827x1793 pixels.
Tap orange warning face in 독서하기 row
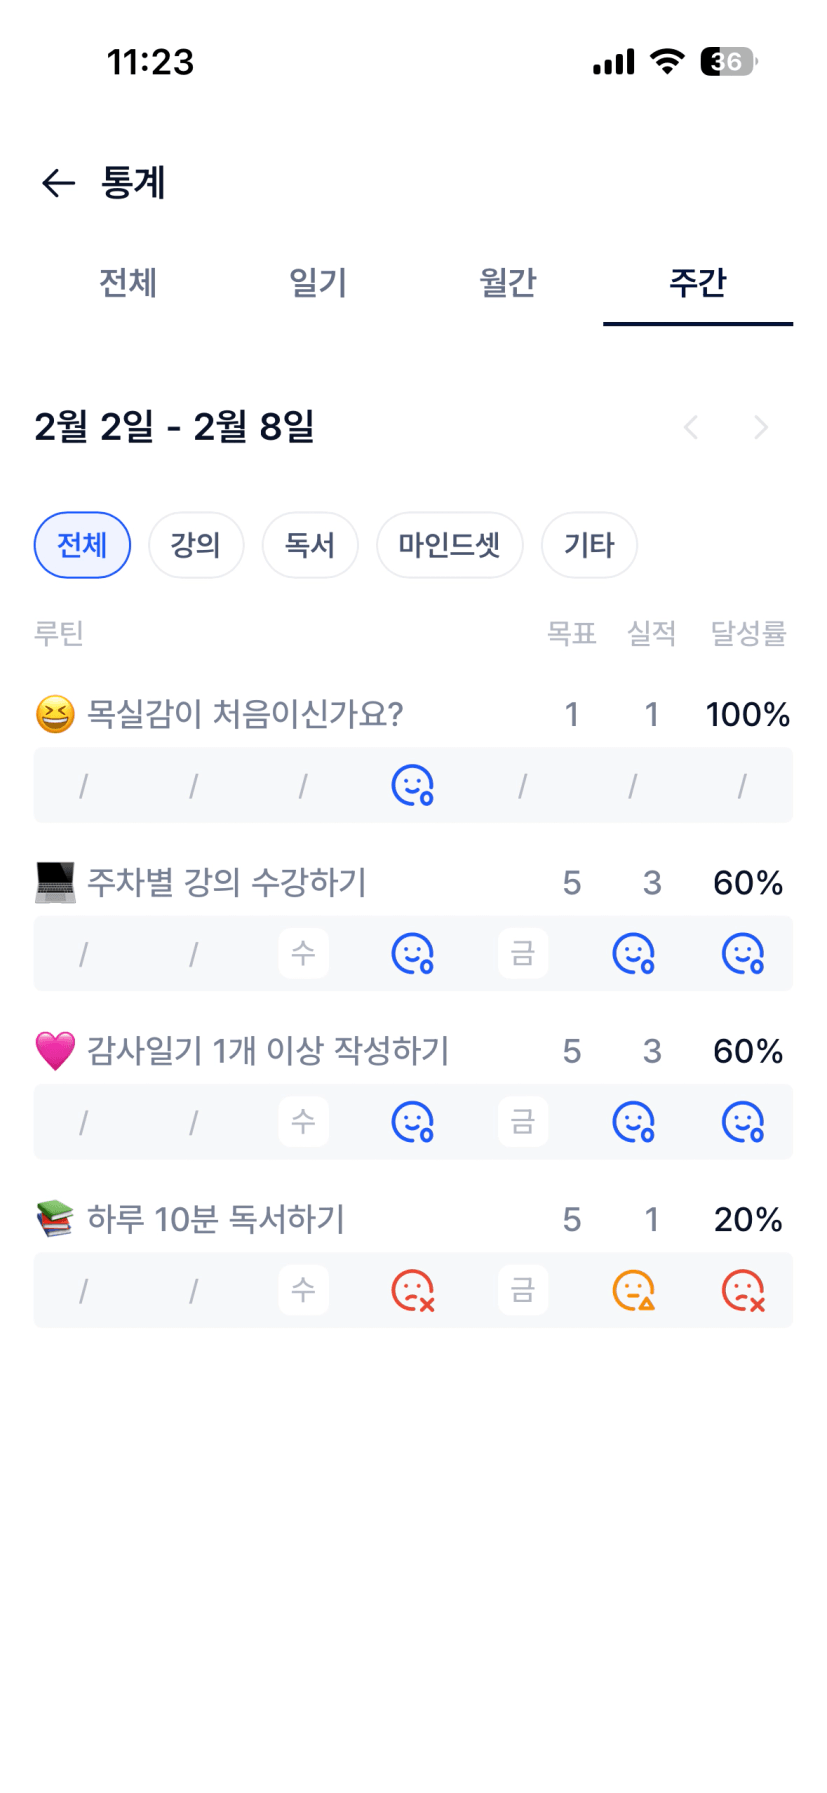(x=633, y=1290)
